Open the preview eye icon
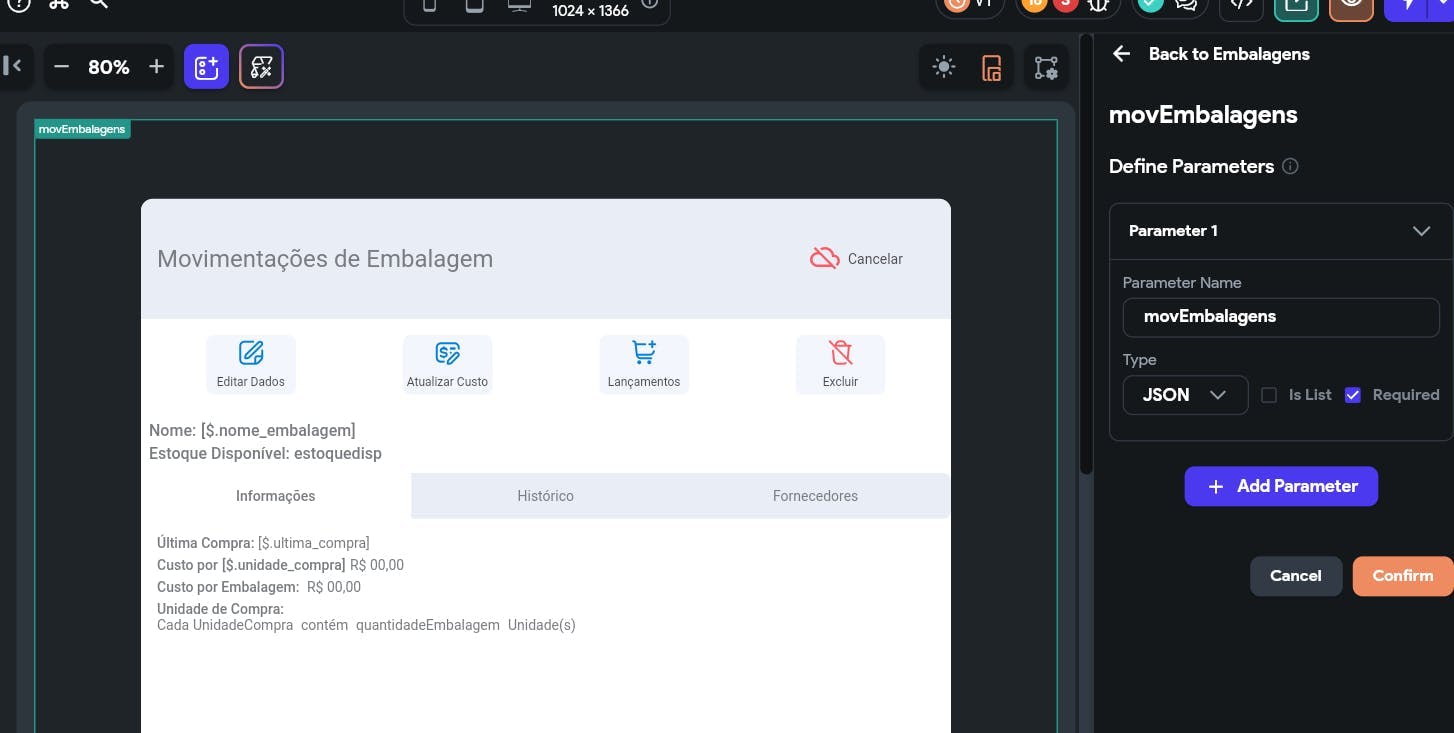Image resolution: width=1454 pixels, height=733 pixels. click(1351, 5)
